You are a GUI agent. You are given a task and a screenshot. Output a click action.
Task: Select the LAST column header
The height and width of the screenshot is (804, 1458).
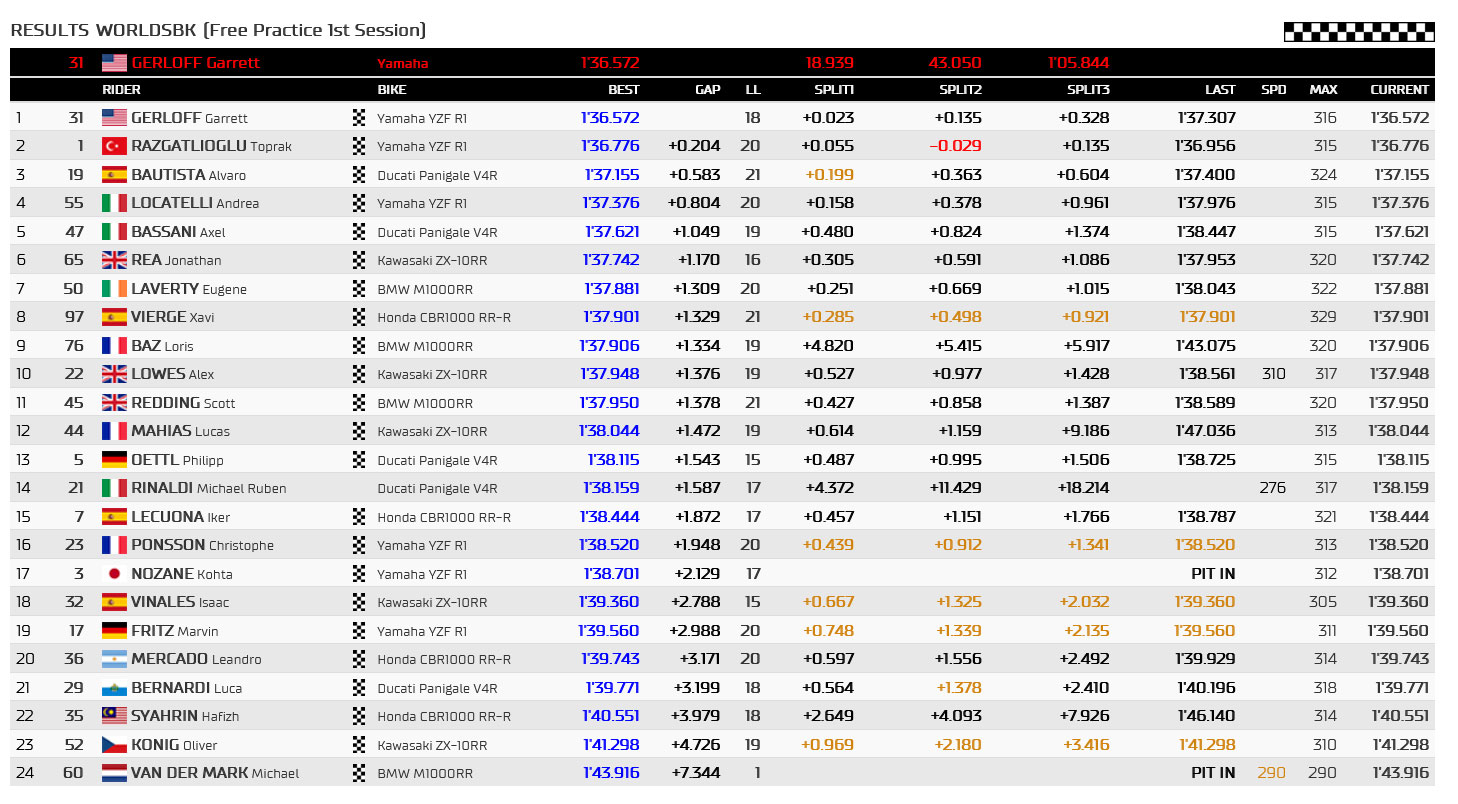(1220, 90)
